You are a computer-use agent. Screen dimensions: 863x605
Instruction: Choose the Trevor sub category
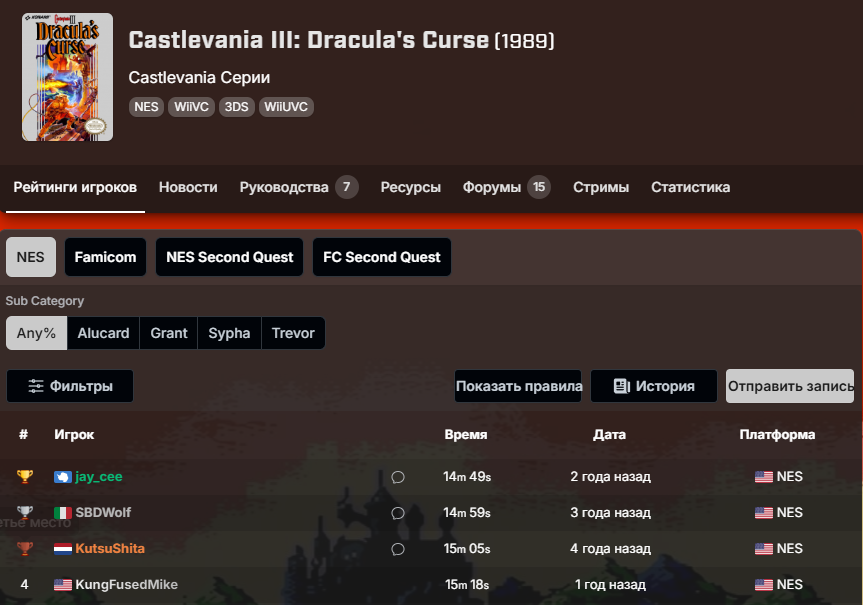click(x=293, y=333)
